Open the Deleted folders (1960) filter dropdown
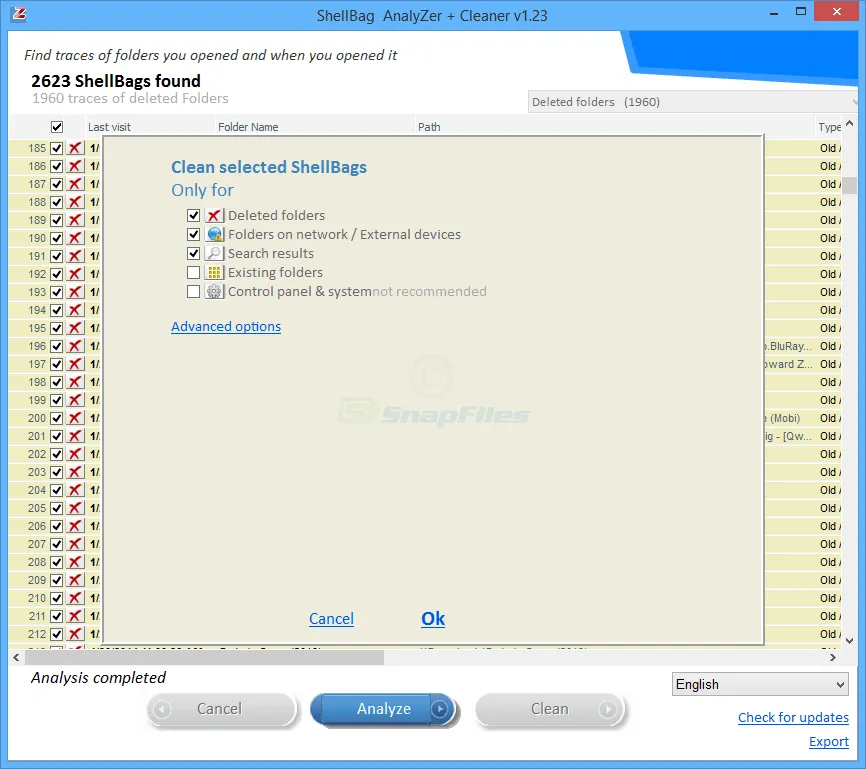 click(x=693, y=102)
